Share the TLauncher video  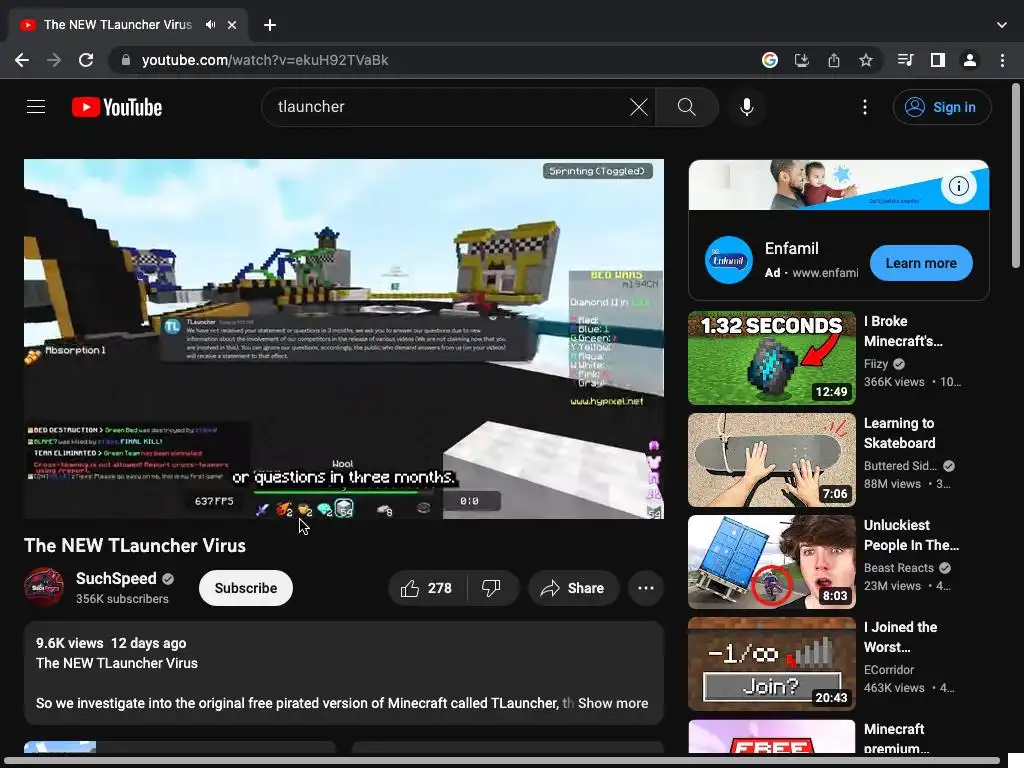pos(573,588)
